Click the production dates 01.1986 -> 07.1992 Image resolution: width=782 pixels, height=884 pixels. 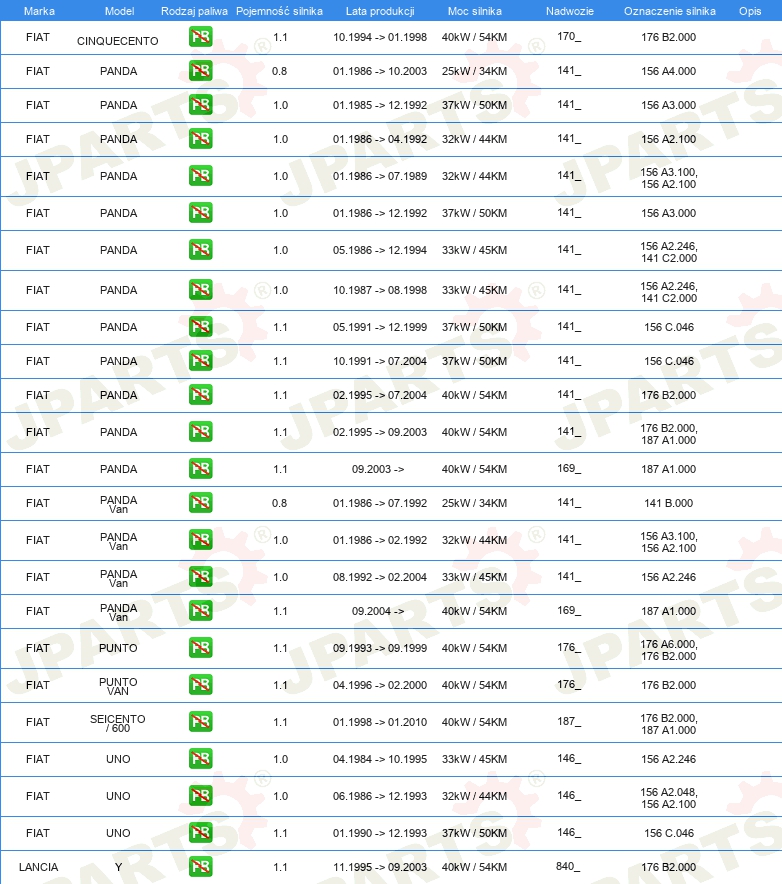point(379,503)
